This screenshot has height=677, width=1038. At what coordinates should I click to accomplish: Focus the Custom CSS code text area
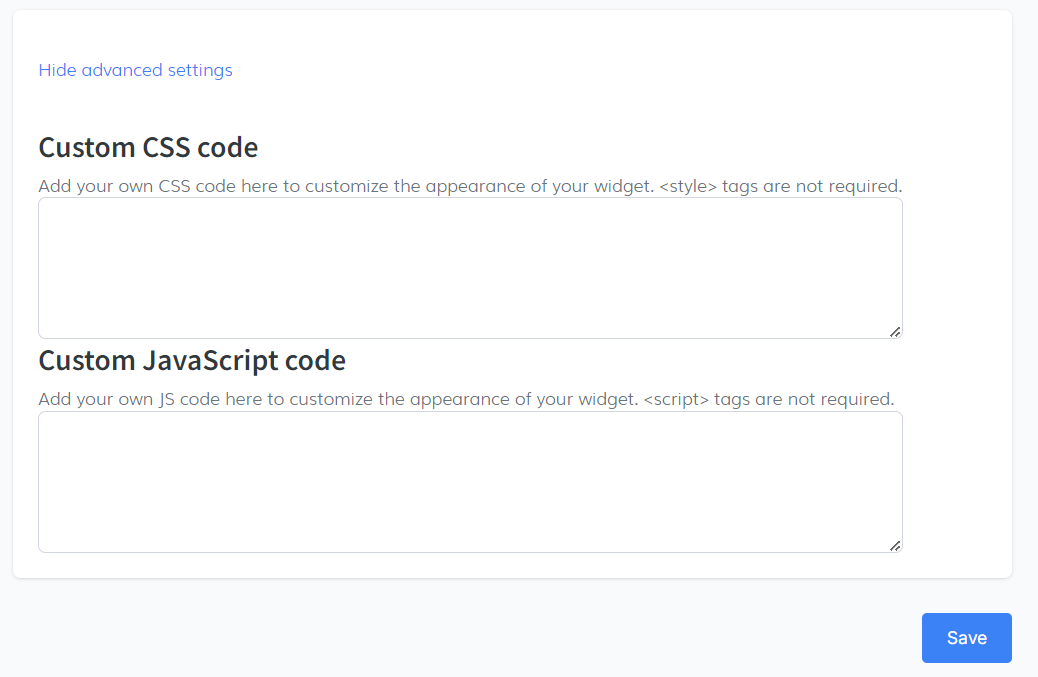(470, 267)
